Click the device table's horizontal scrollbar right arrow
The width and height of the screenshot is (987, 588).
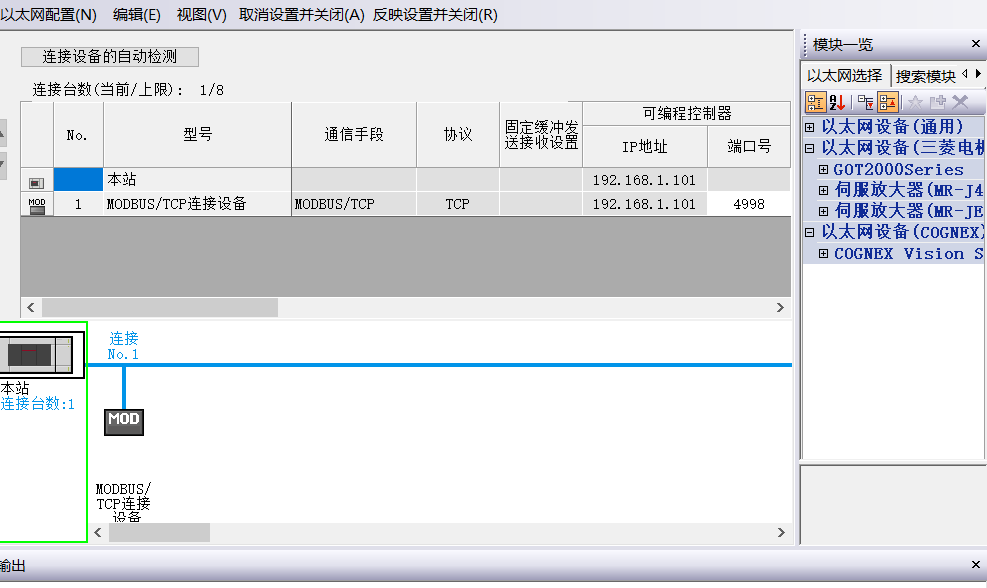click(783, 308)
